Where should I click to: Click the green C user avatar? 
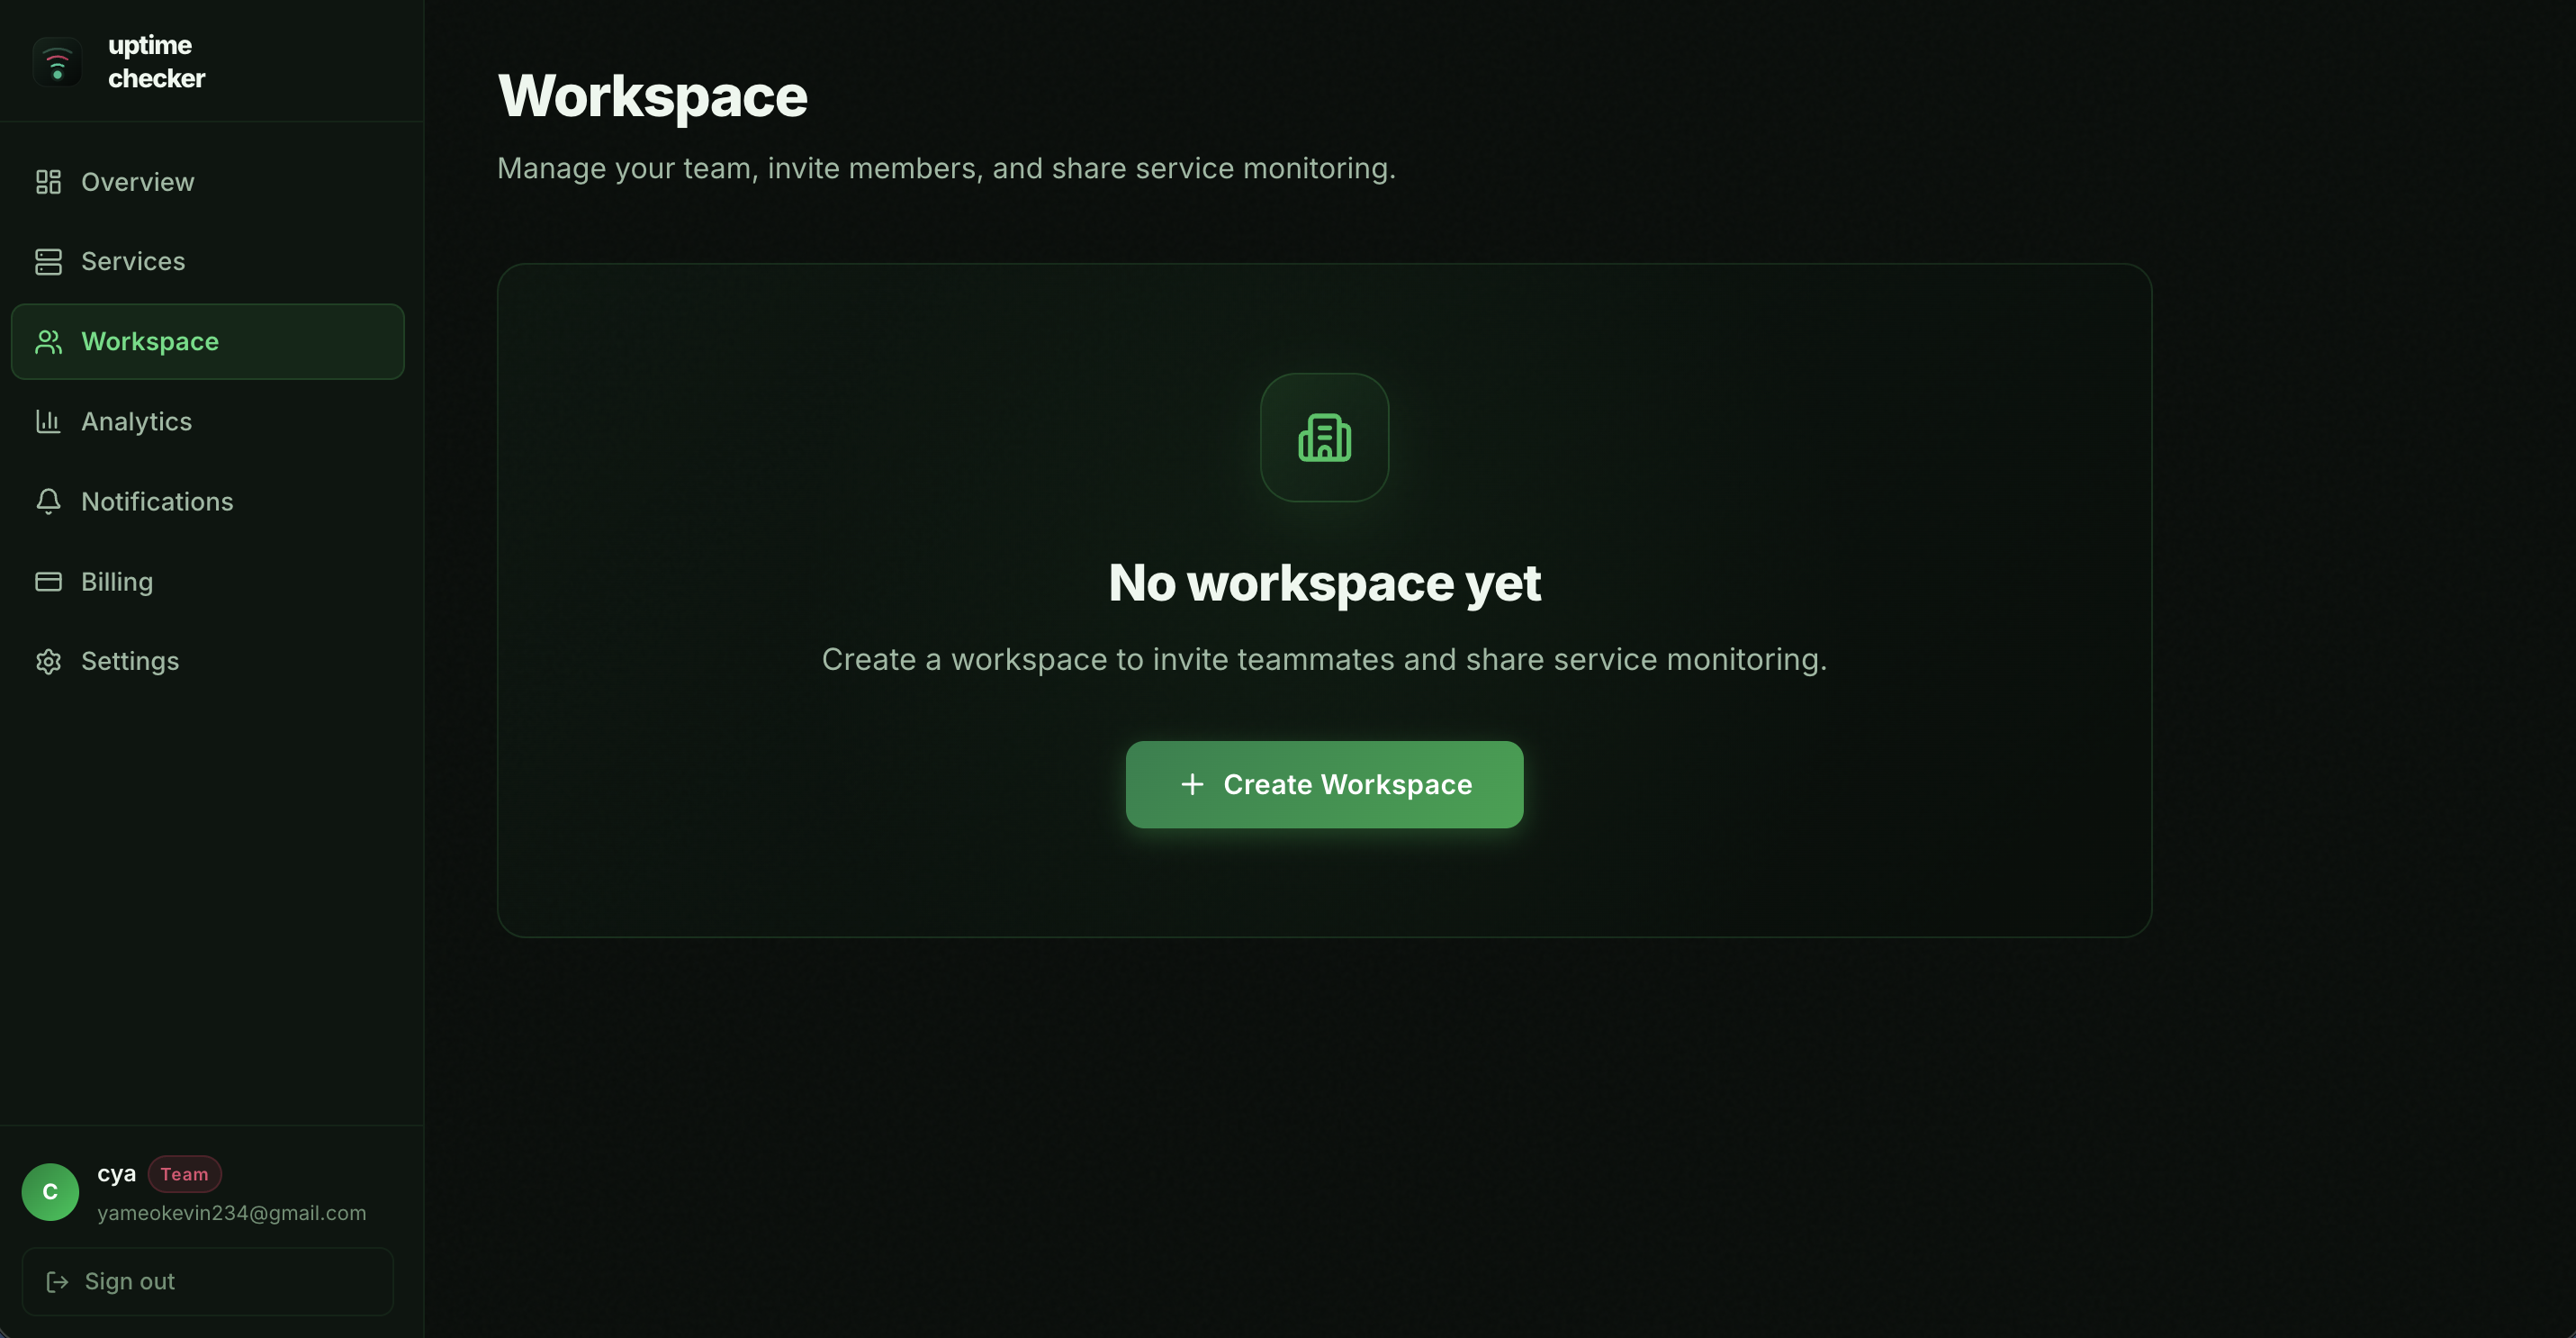[x=50, y=1192]
